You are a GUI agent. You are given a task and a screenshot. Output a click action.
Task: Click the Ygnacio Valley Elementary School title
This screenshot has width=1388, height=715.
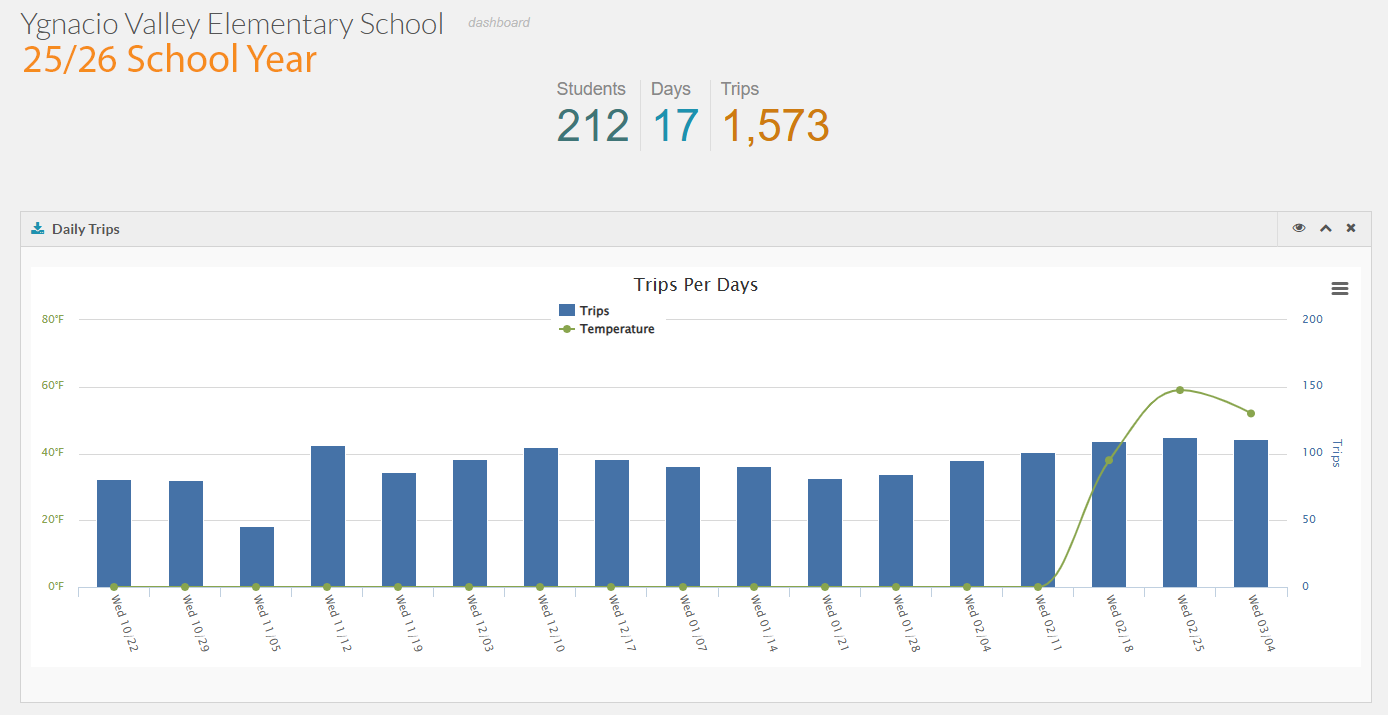(x=232, y=24)
